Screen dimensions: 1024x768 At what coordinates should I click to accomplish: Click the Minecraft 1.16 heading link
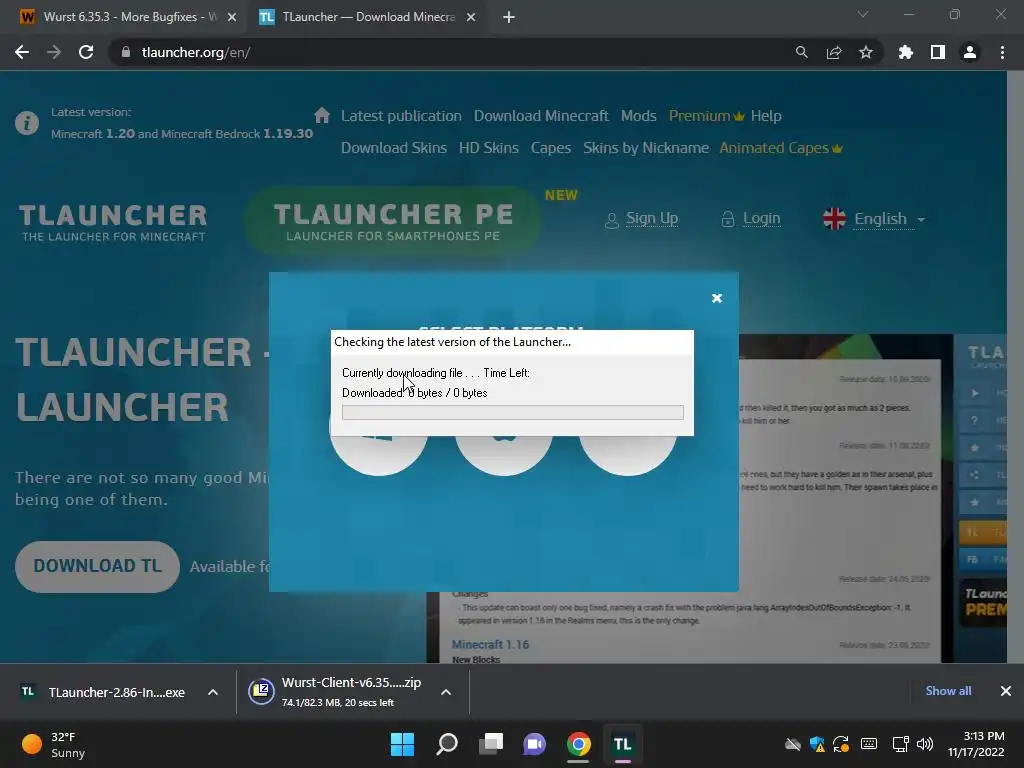coord(490,645)
